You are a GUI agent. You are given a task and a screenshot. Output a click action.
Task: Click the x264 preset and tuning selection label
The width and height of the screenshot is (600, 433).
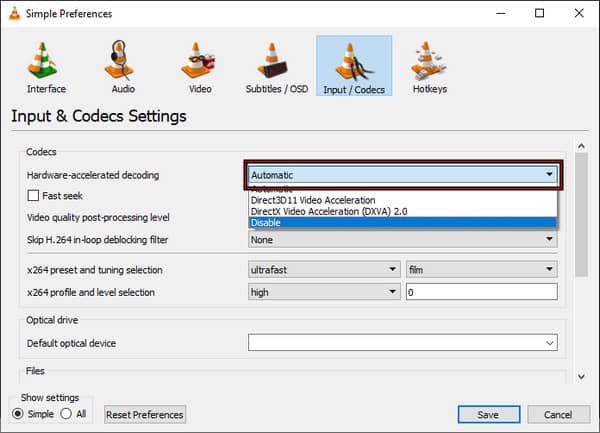95,270
